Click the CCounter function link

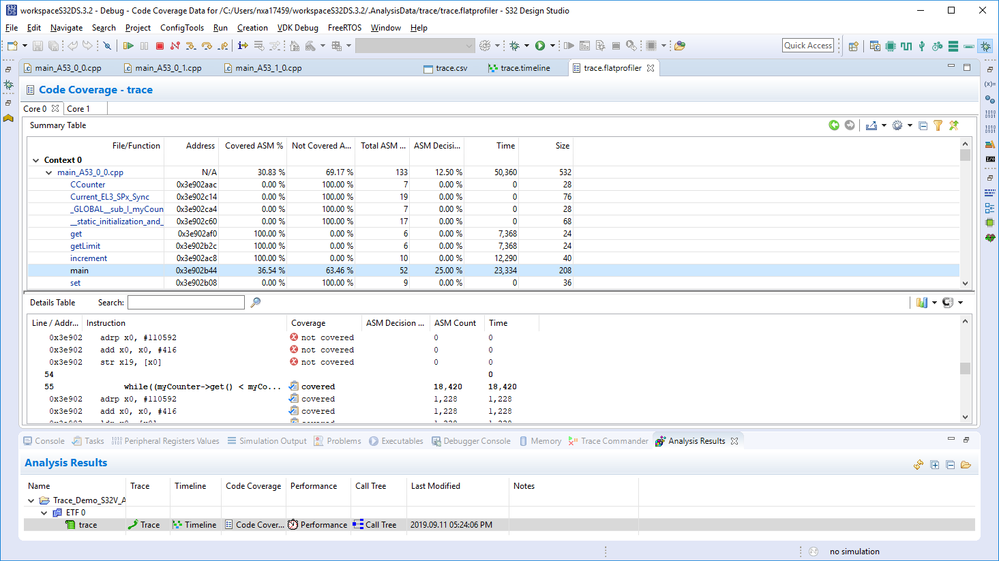pos(87,185)
